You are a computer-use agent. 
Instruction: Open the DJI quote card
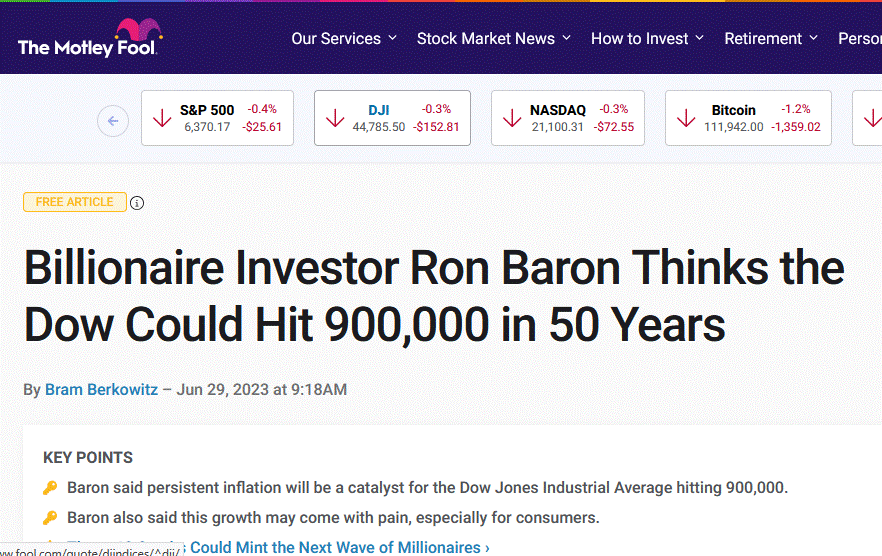click(x=392, y=118)
